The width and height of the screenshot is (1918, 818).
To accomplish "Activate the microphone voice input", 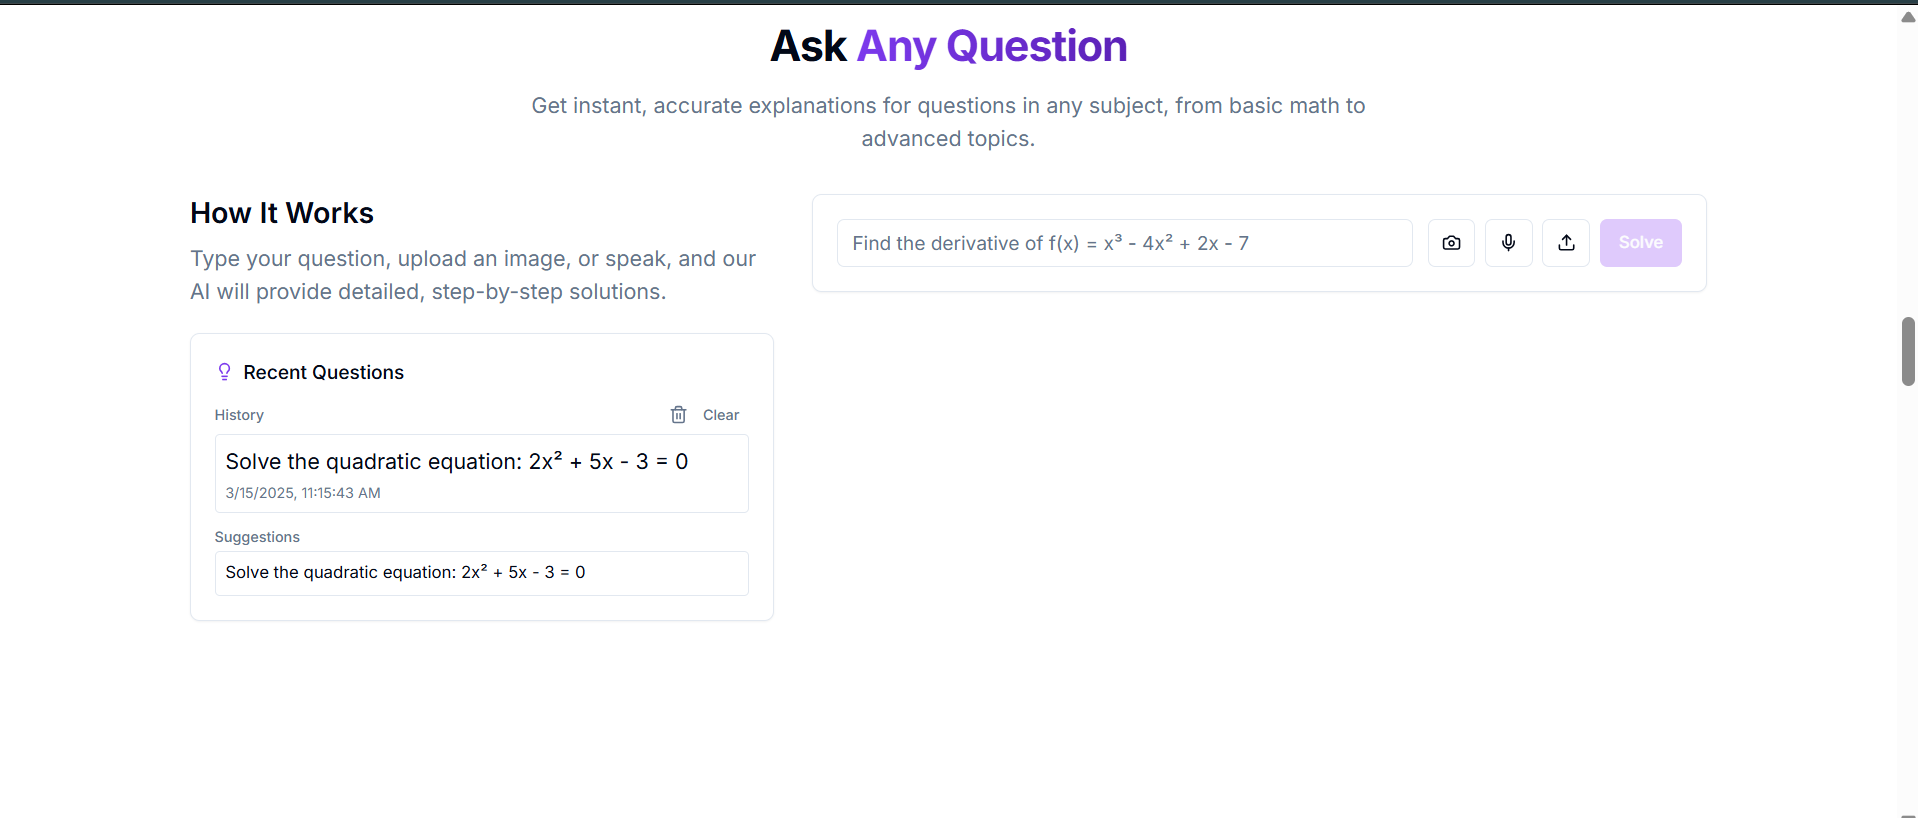I will tap(1508, 243).
